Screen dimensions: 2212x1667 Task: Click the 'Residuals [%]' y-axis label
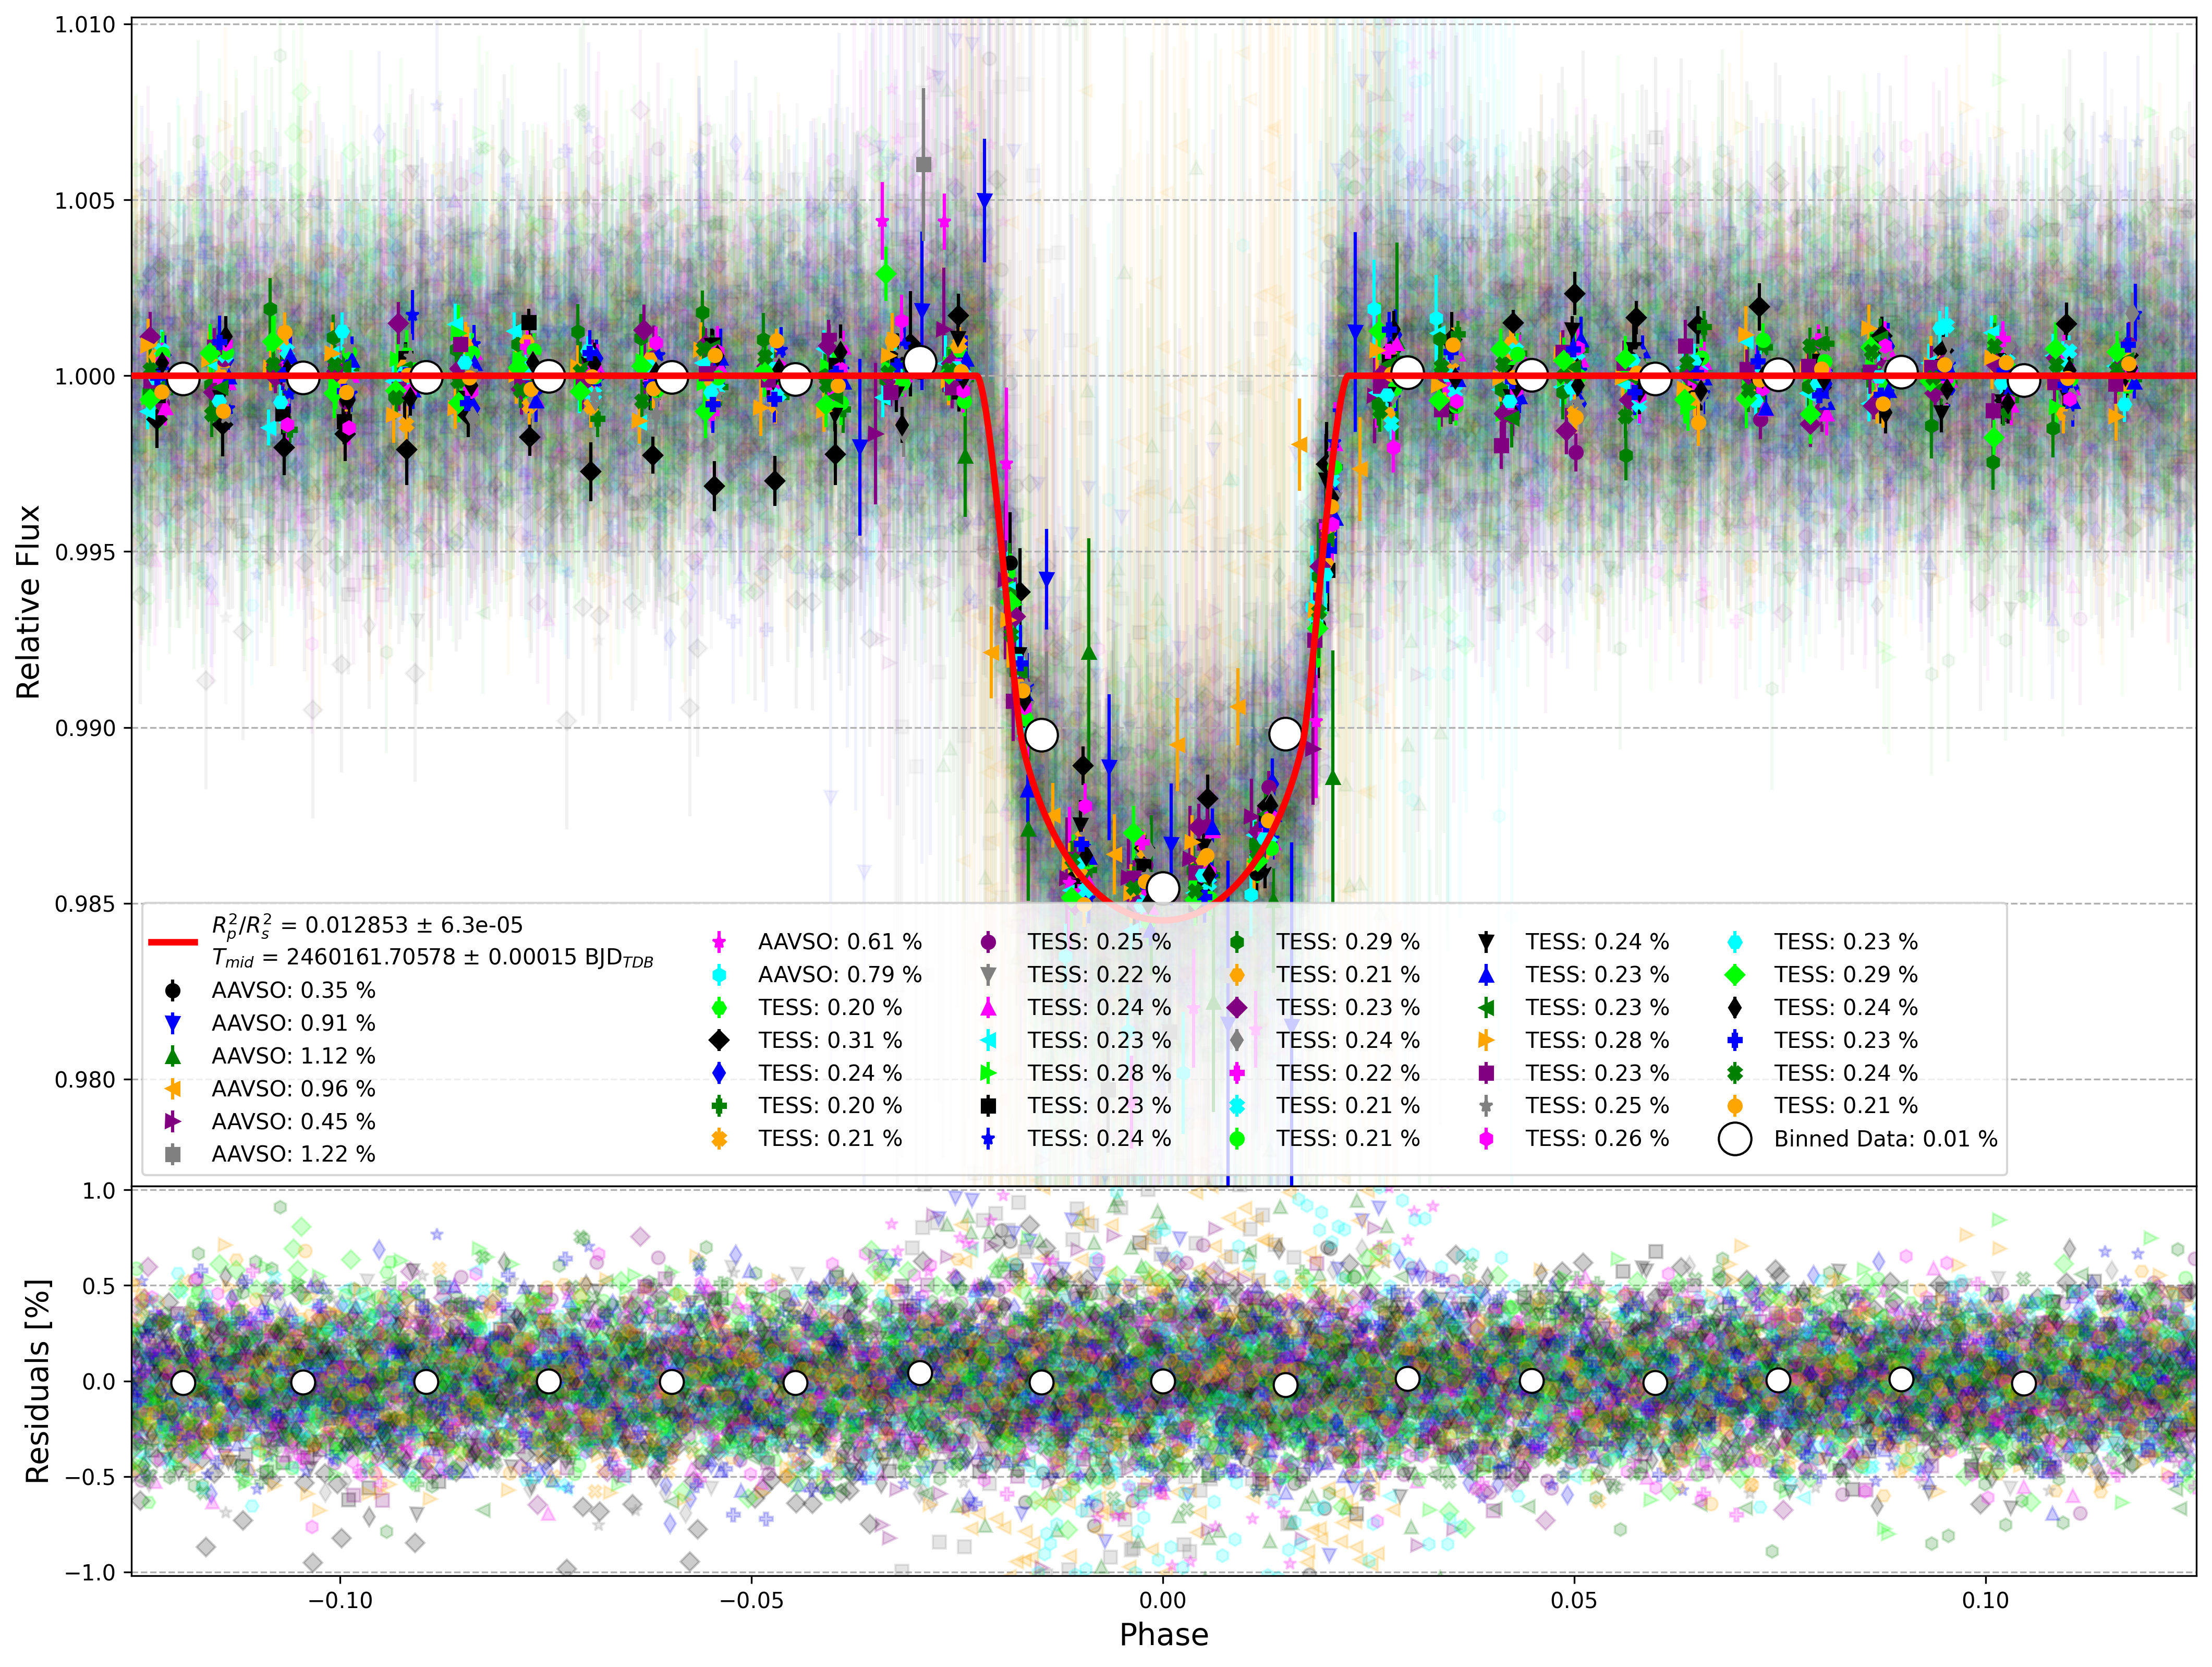(x=37, y=1381)
